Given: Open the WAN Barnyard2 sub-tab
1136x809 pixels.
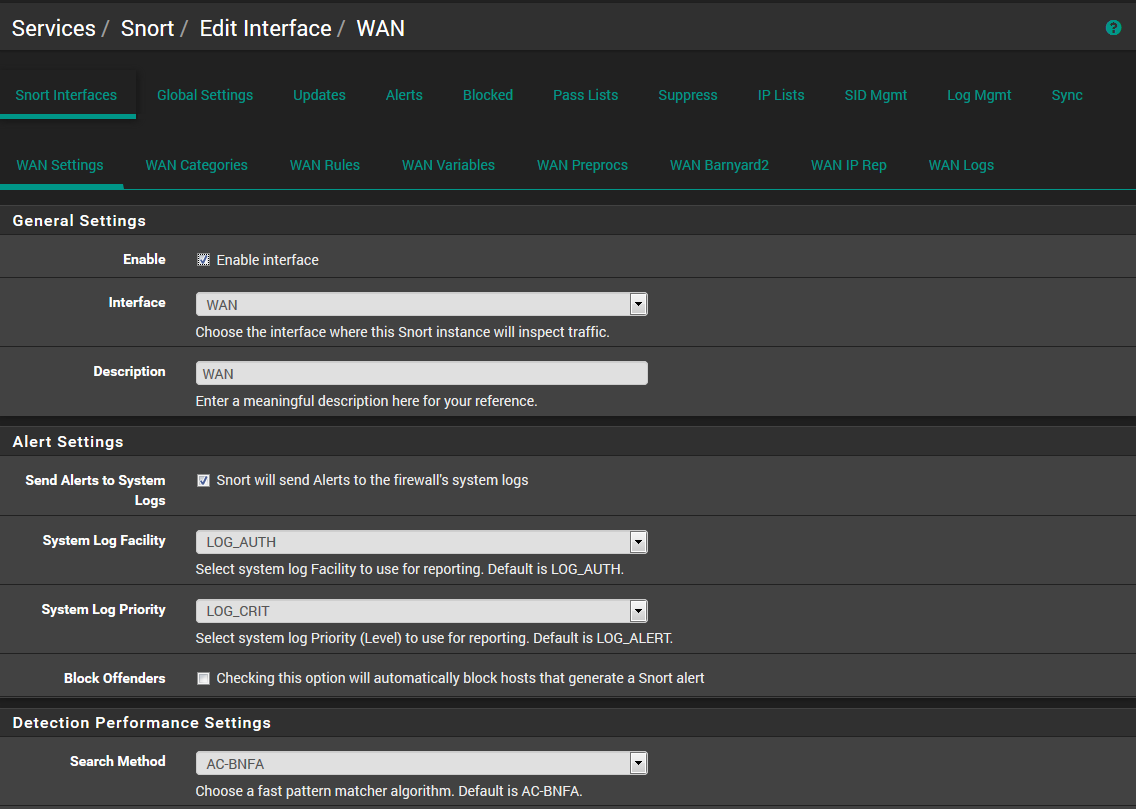Looking at the screenshot, I should (x=719, y=165).
